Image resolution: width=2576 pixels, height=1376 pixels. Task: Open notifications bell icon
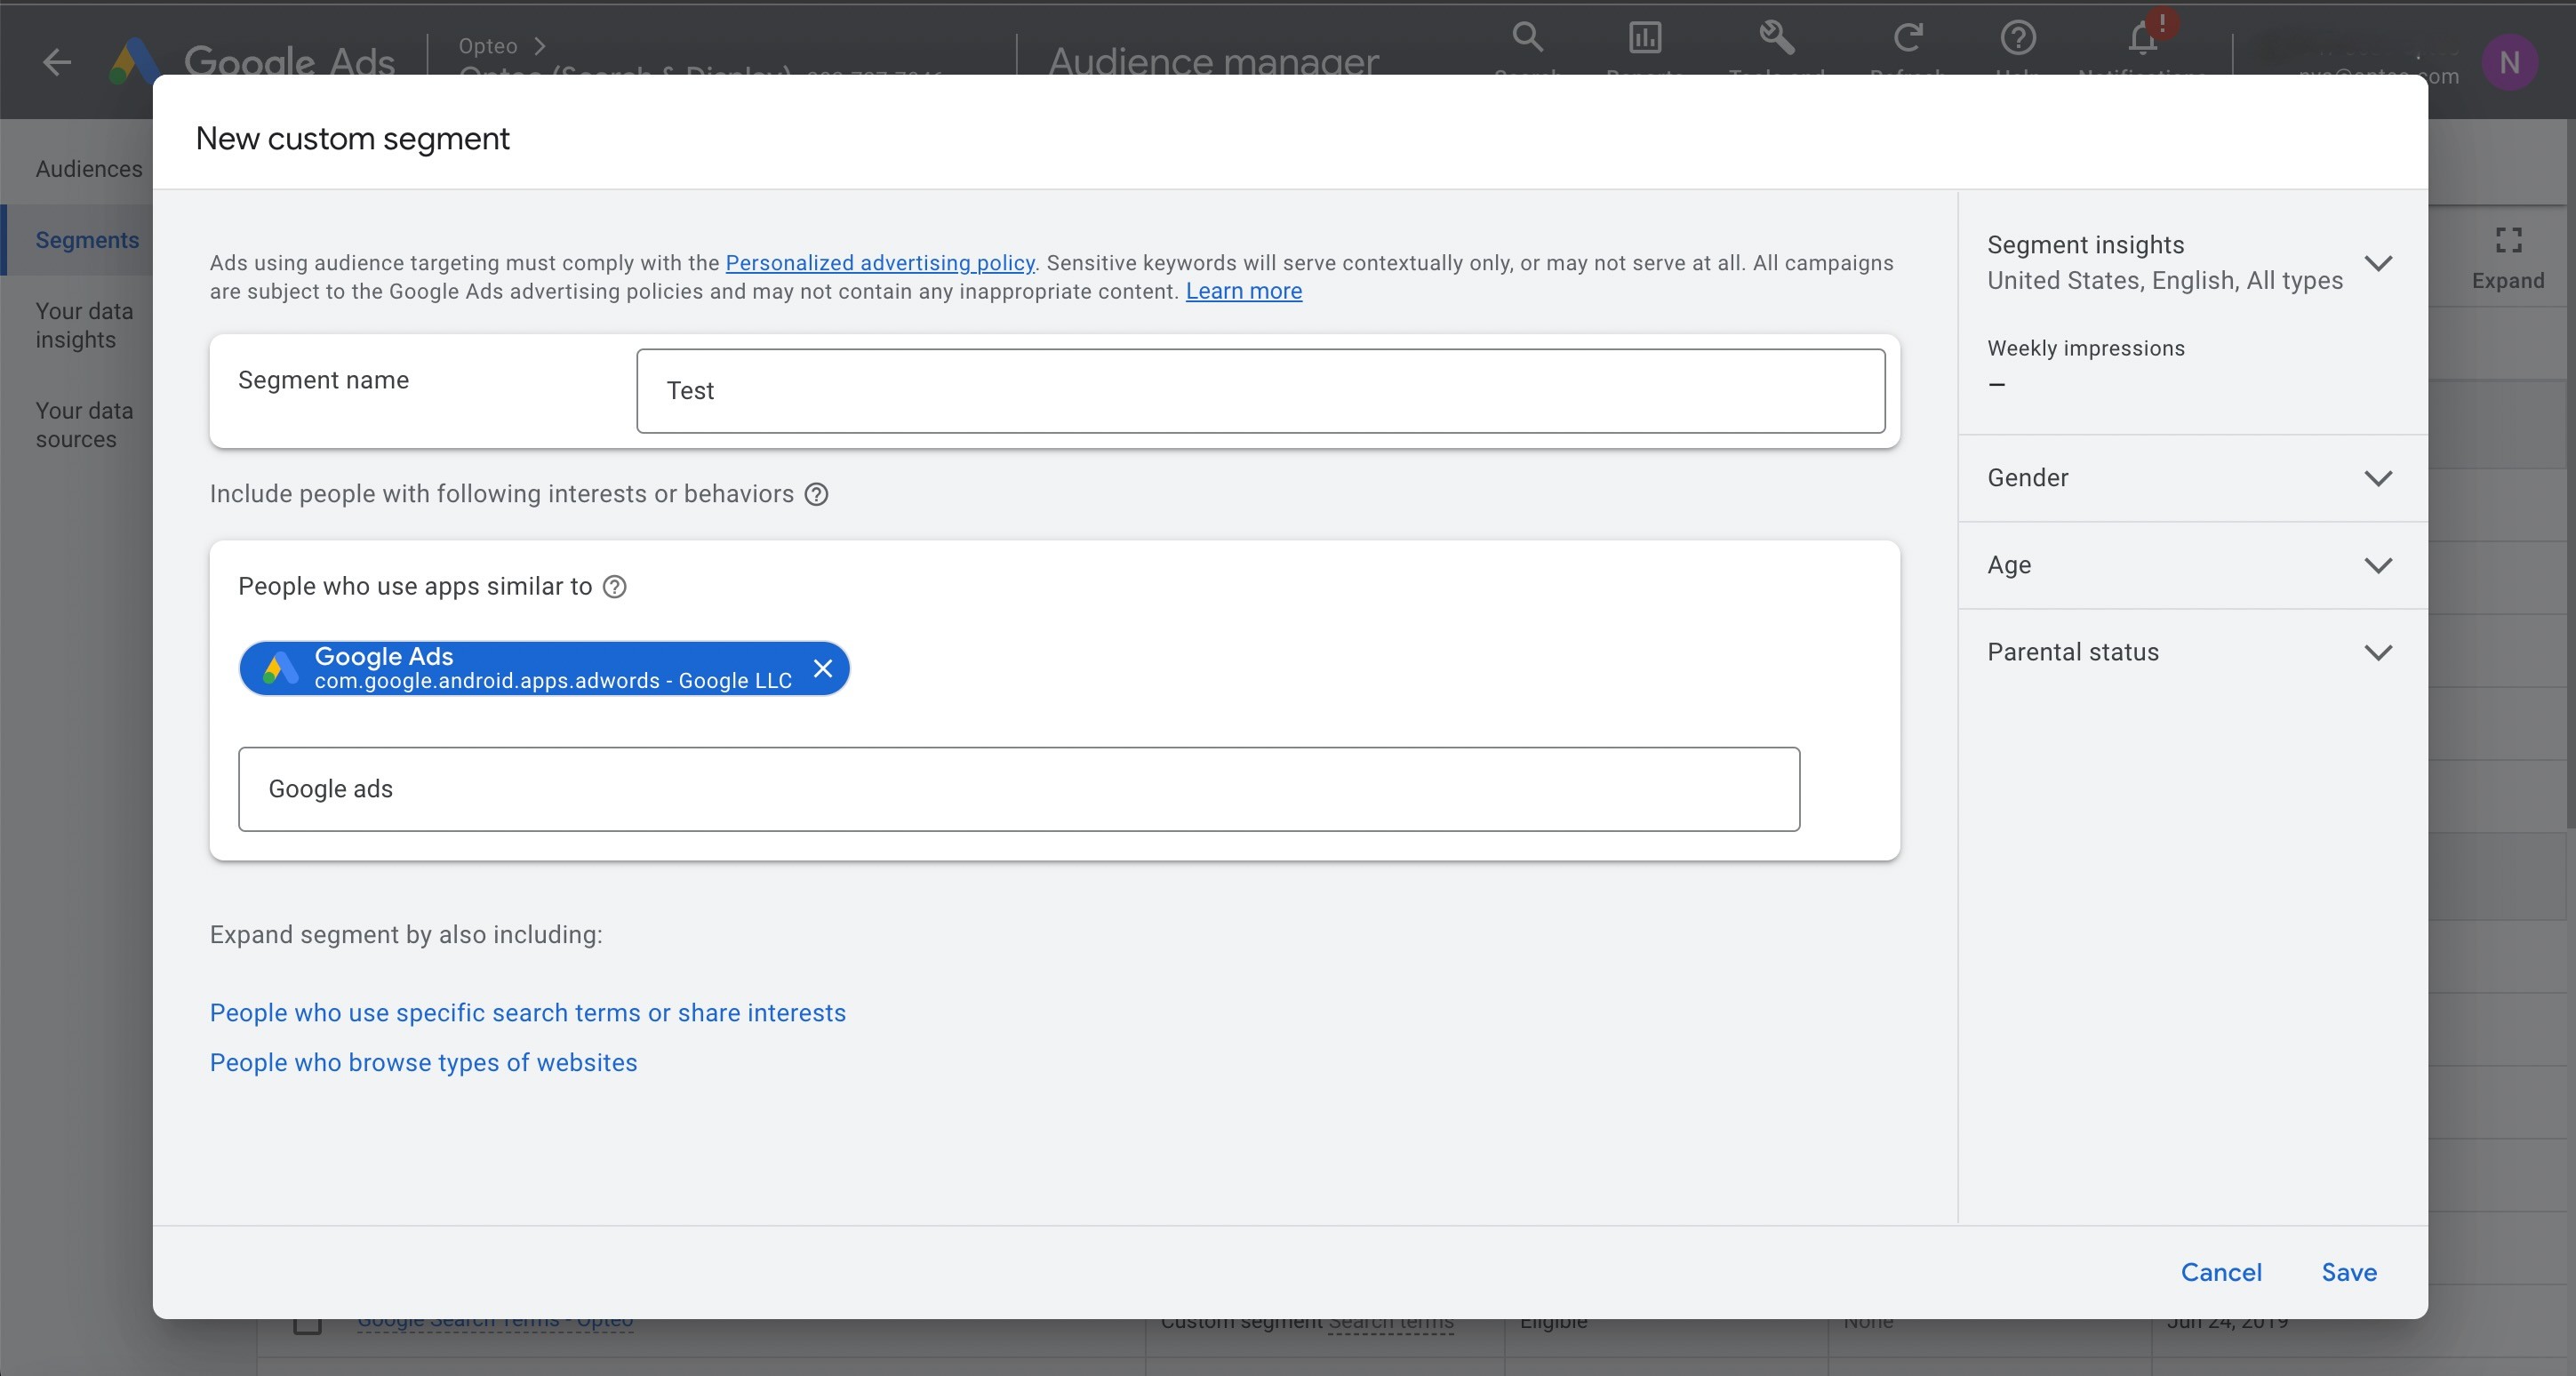2142,38
